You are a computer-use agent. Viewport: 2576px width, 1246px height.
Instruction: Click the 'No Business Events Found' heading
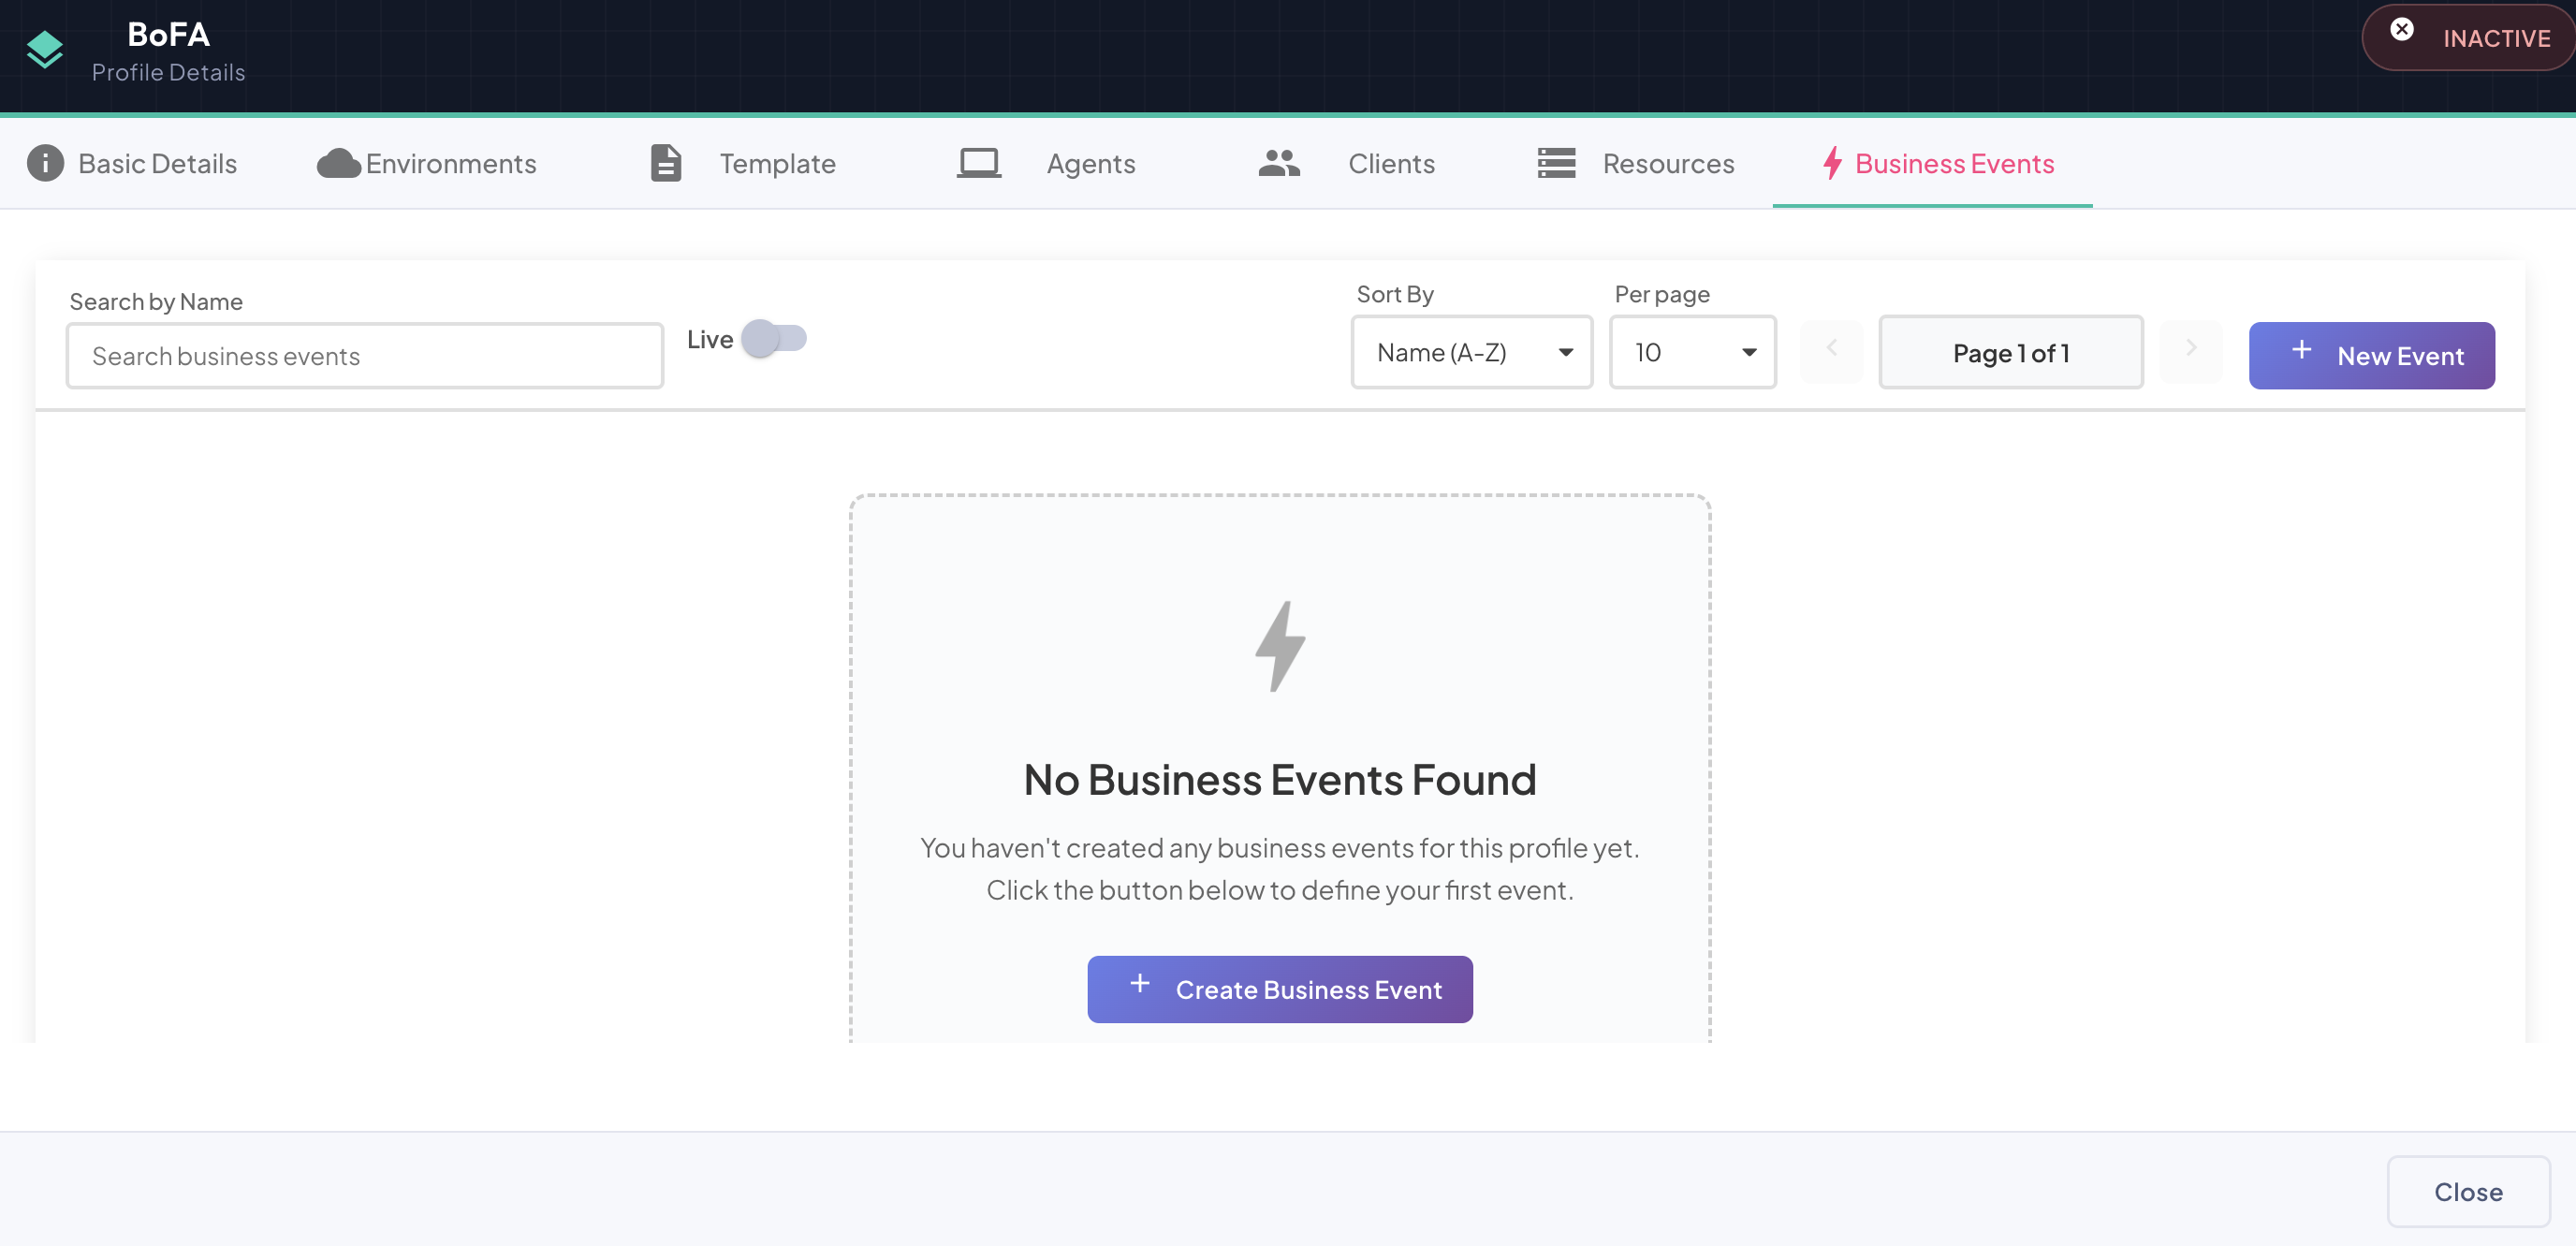tap(1280, 780)
